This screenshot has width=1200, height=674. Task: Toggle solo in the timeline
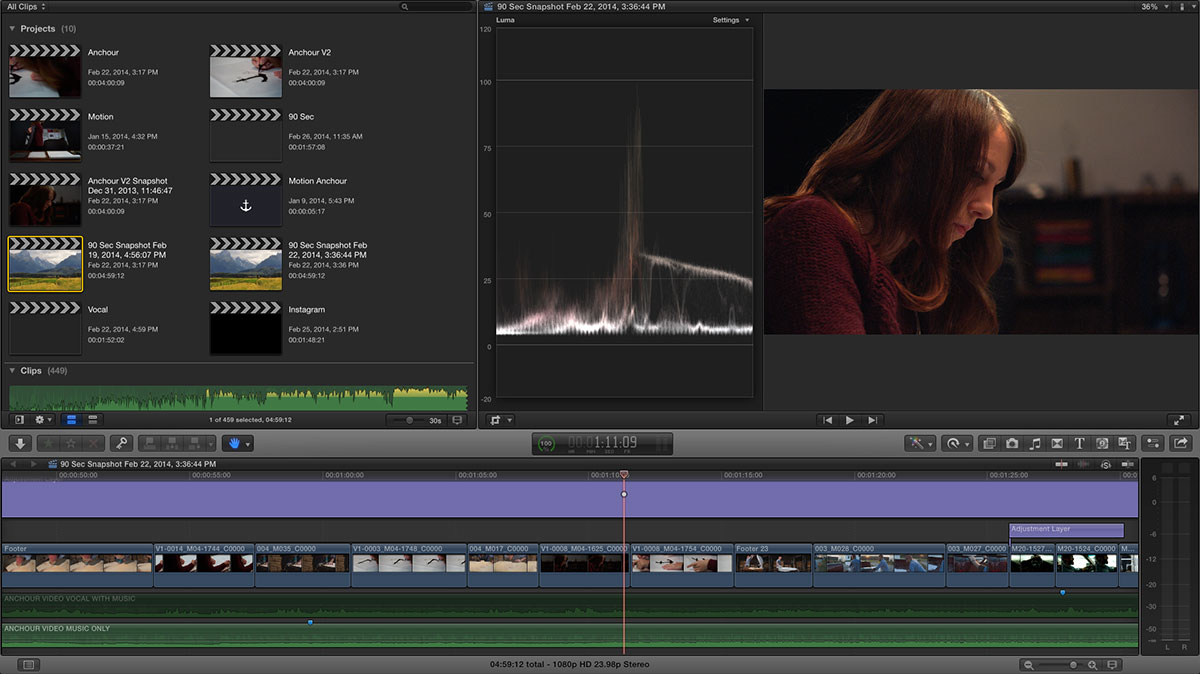1106,464
